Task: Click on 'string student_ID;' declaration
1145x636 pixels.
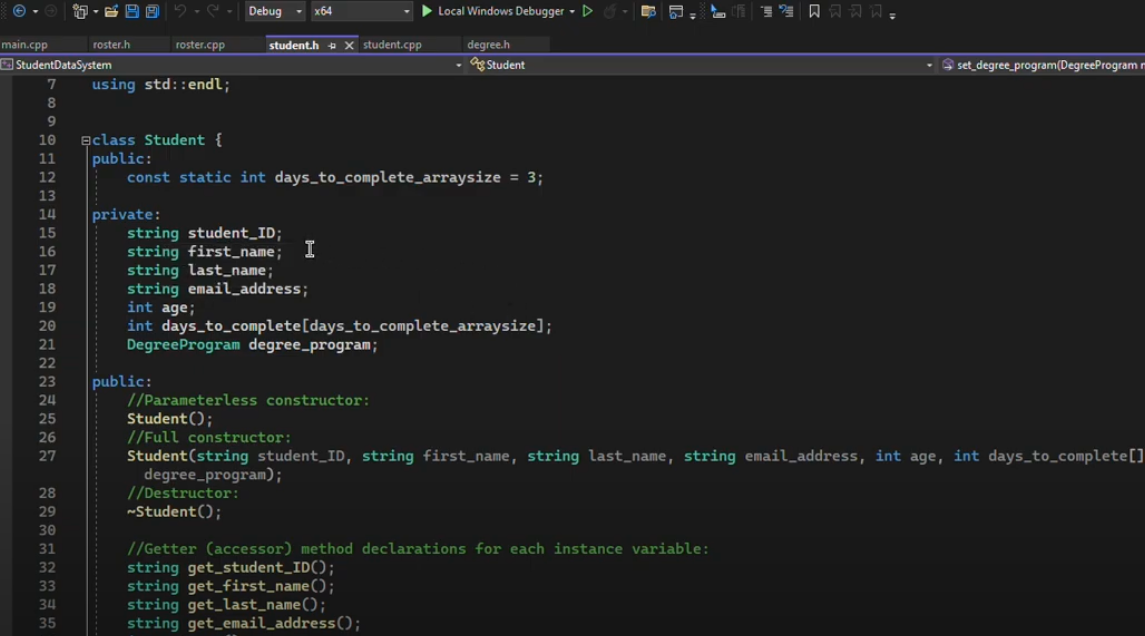Action: click(x=204, y=233)
